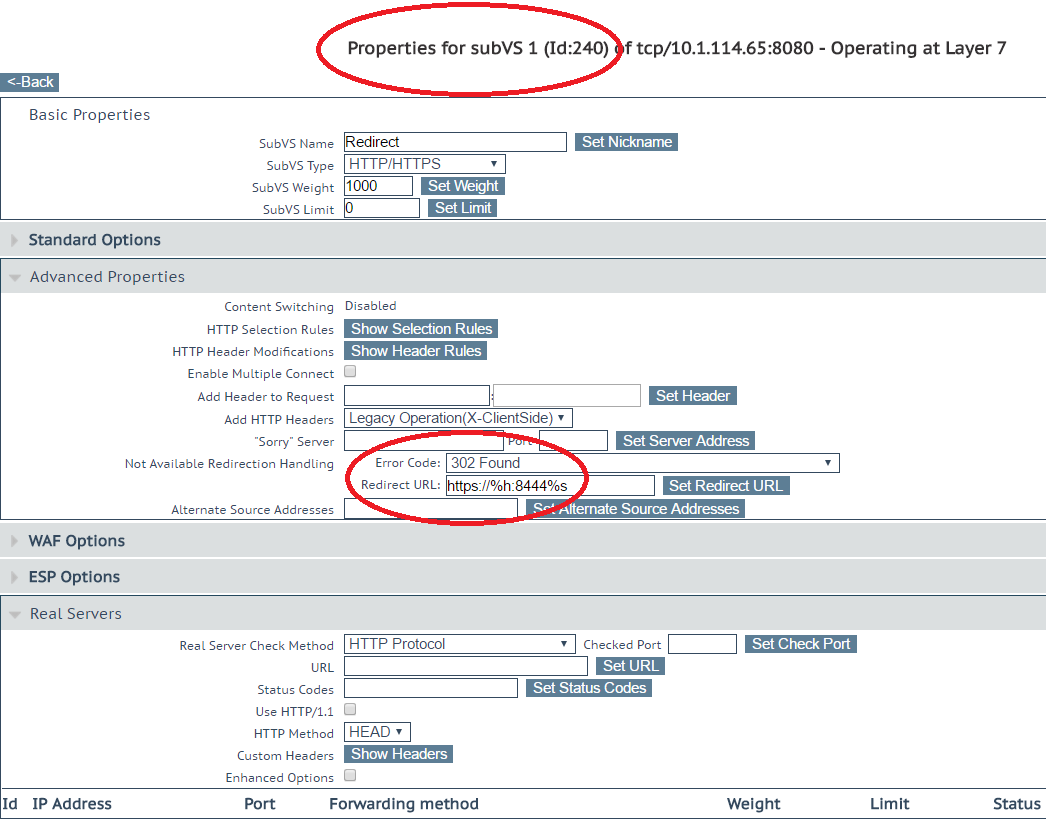Enable the Multiple Connect checkbox
Image resolution: width=1046 pixels, height=824 pixels.
click(x=350, y=372)
